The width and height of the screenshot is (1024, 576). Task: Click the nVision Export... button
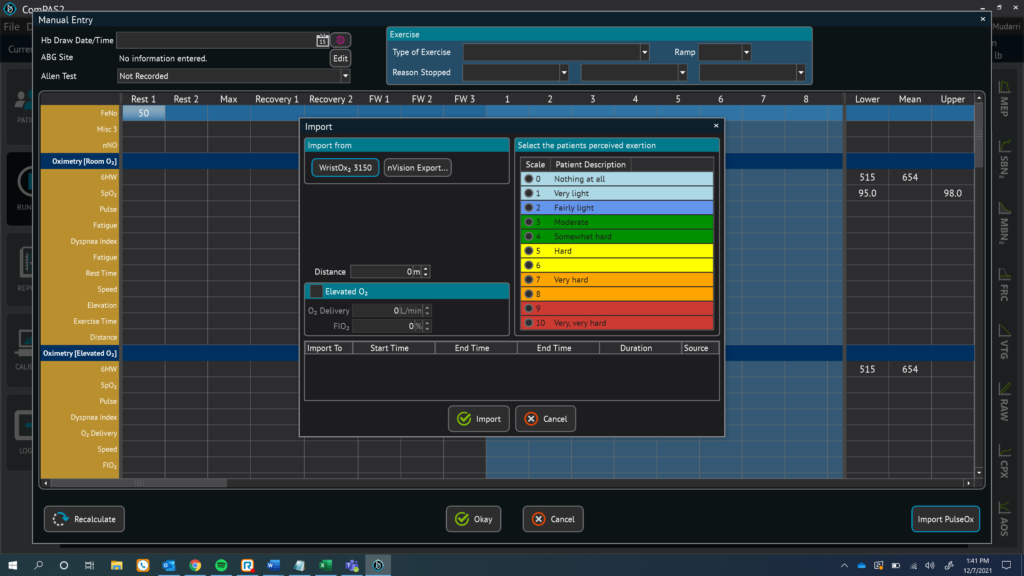(x=417, y=168)
